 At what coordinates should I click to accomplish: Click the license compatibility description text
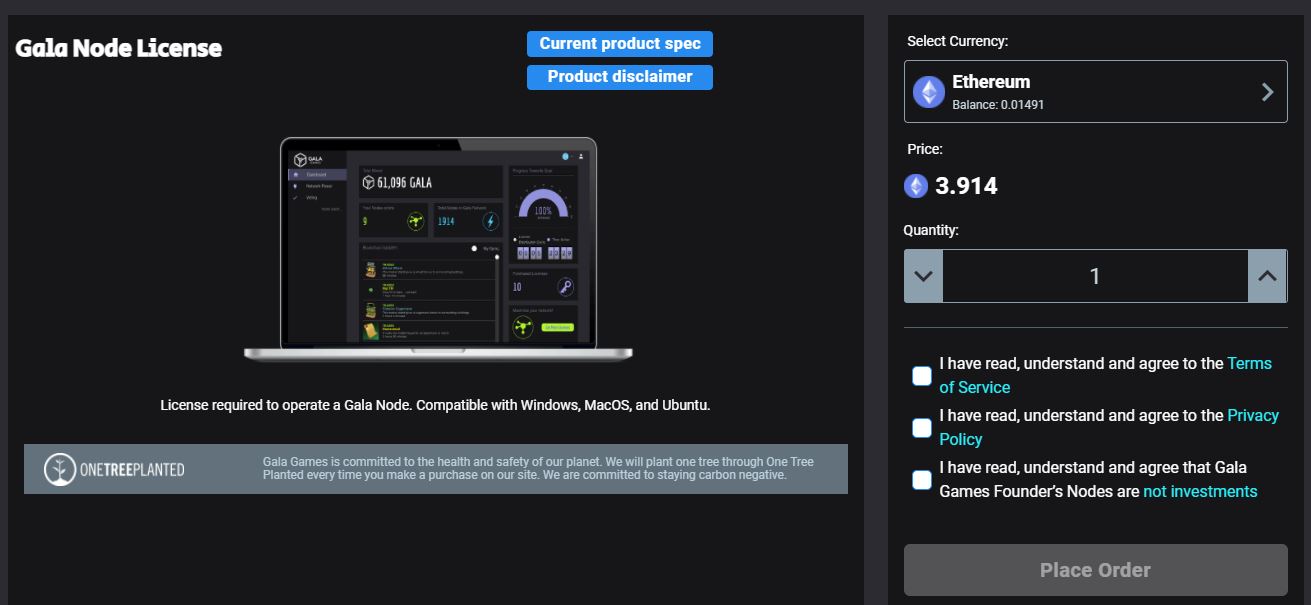pyautogui.click(x=435, y=405)
